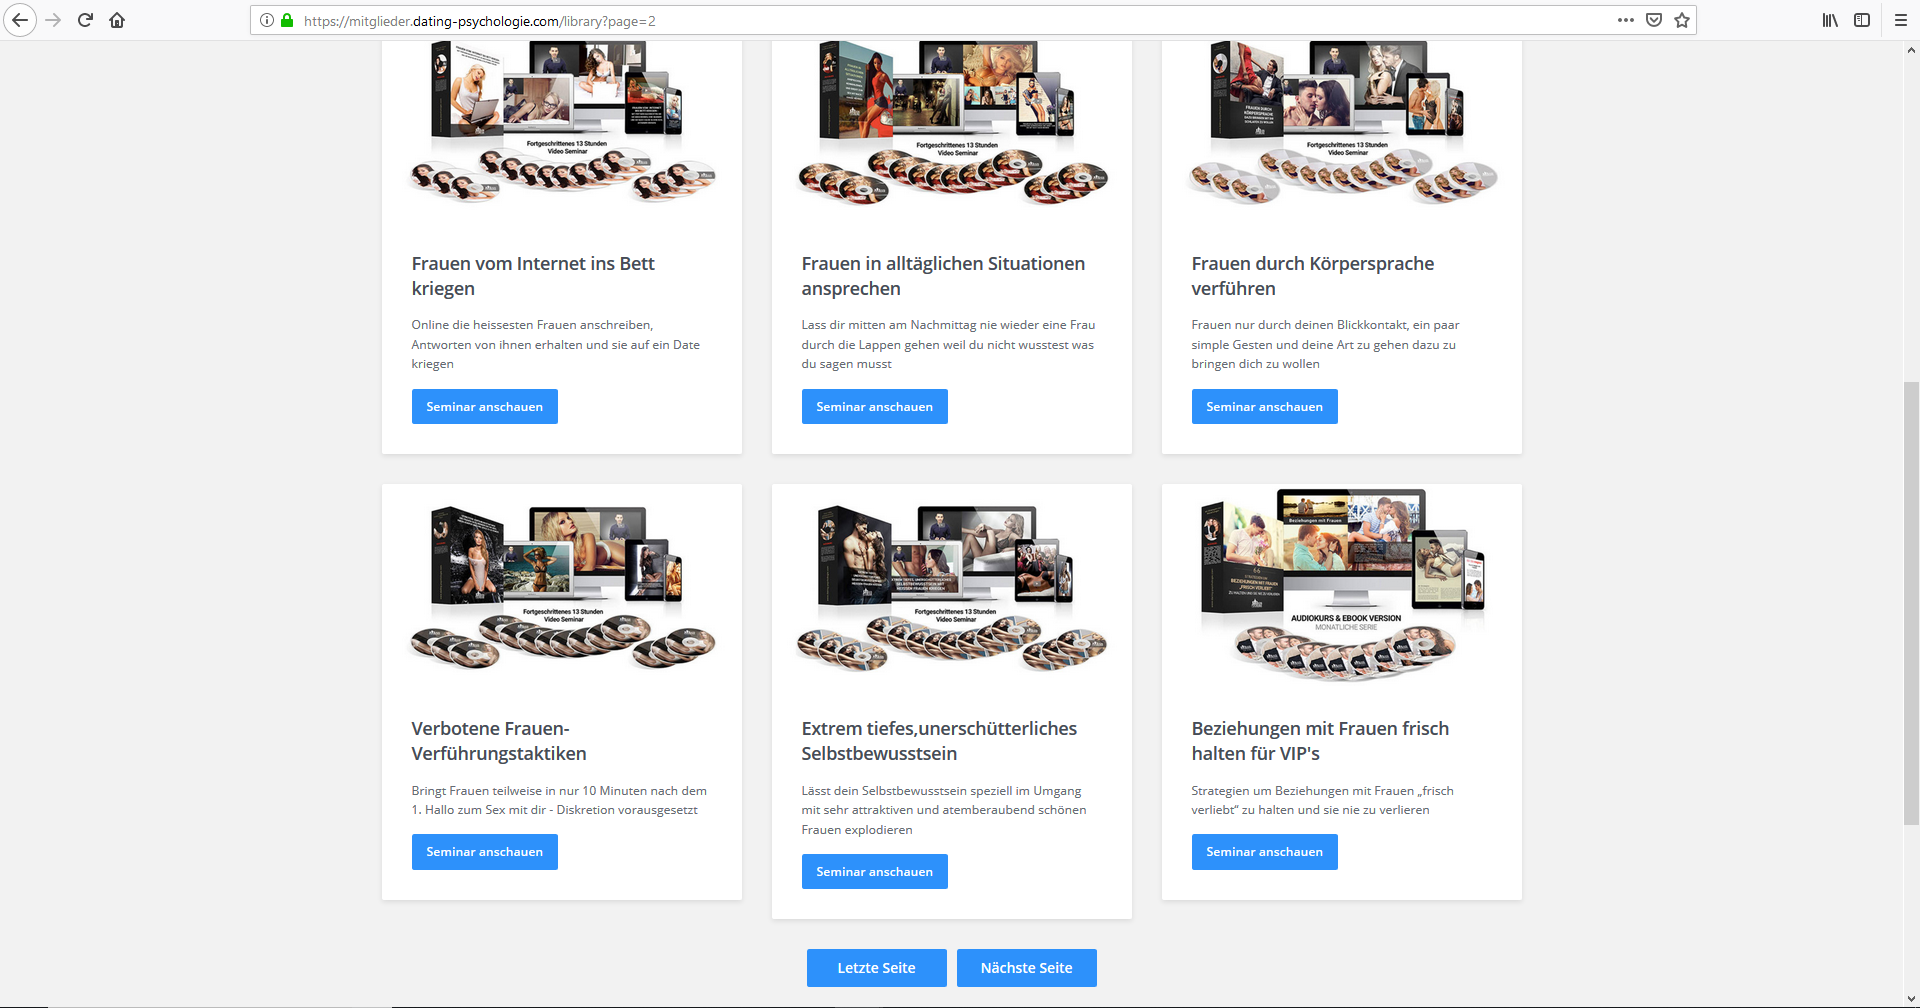
Task: Save page to Pocket icon
Action: [x=1654, y=20]
